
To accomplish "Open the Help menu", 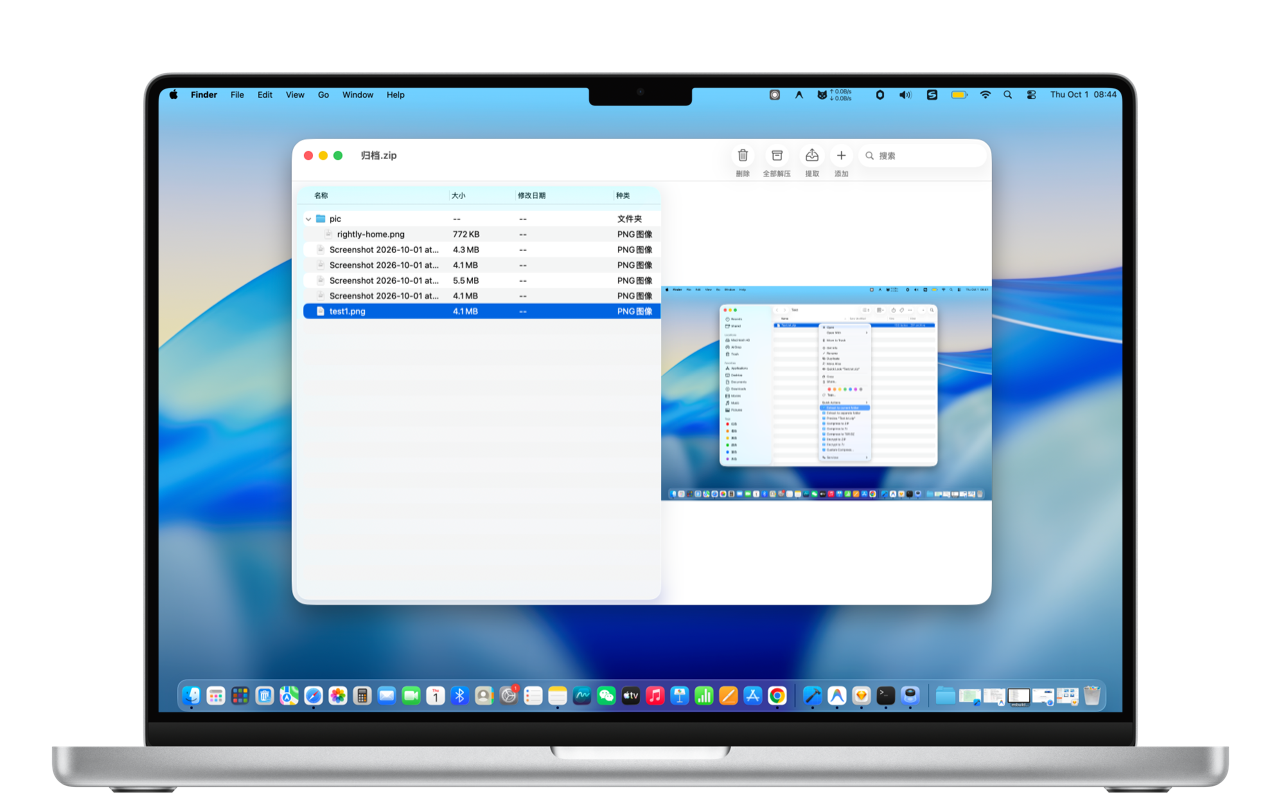I will point(396,95).
